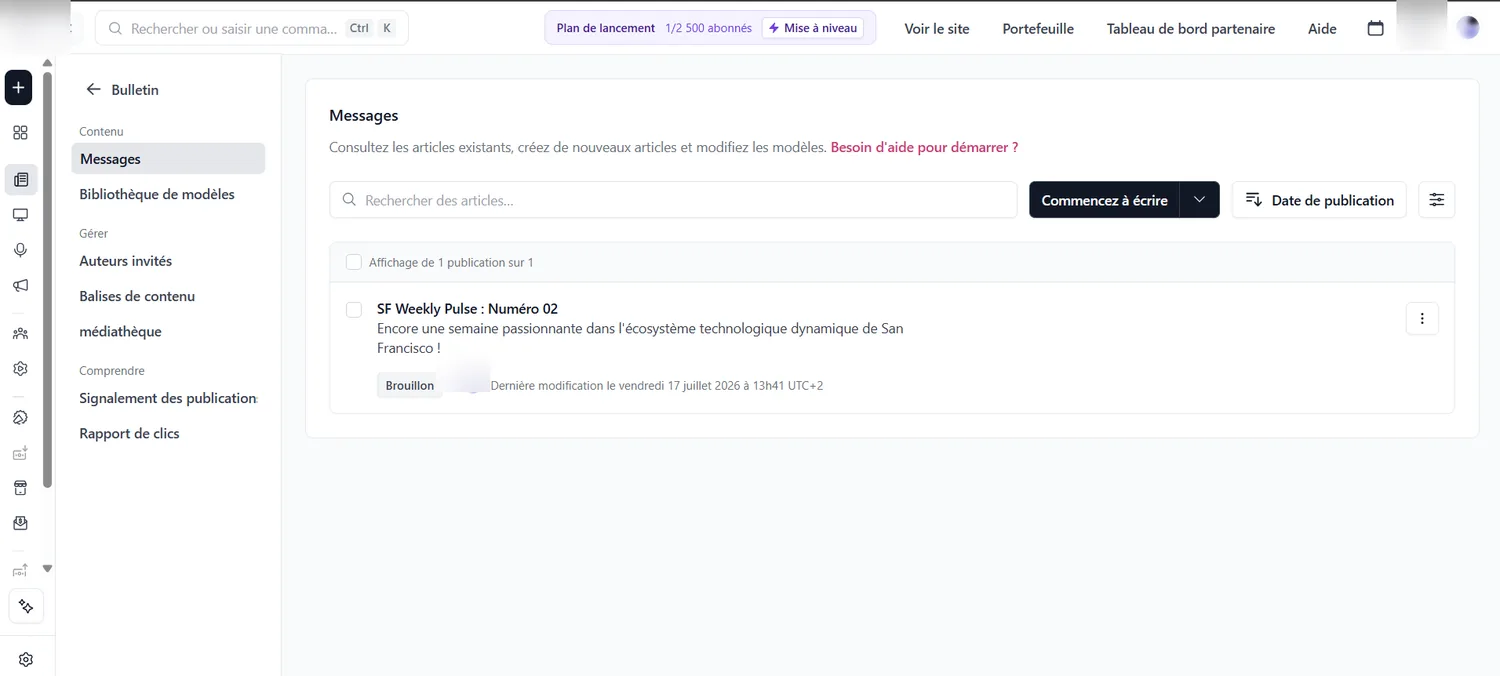This screenshot has width=1500, height=676.
Task: Open Balises de contenu page
Action: click(137, 296)
